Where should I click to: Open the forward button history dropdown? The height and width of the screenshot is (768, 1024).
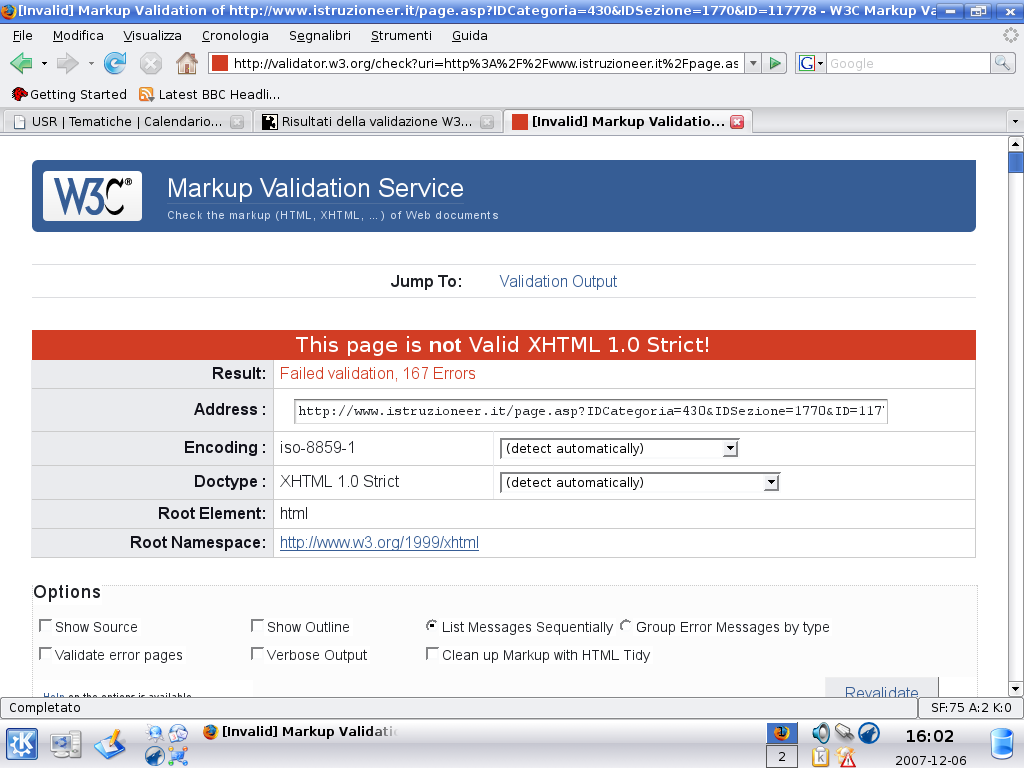pos(91,63)
